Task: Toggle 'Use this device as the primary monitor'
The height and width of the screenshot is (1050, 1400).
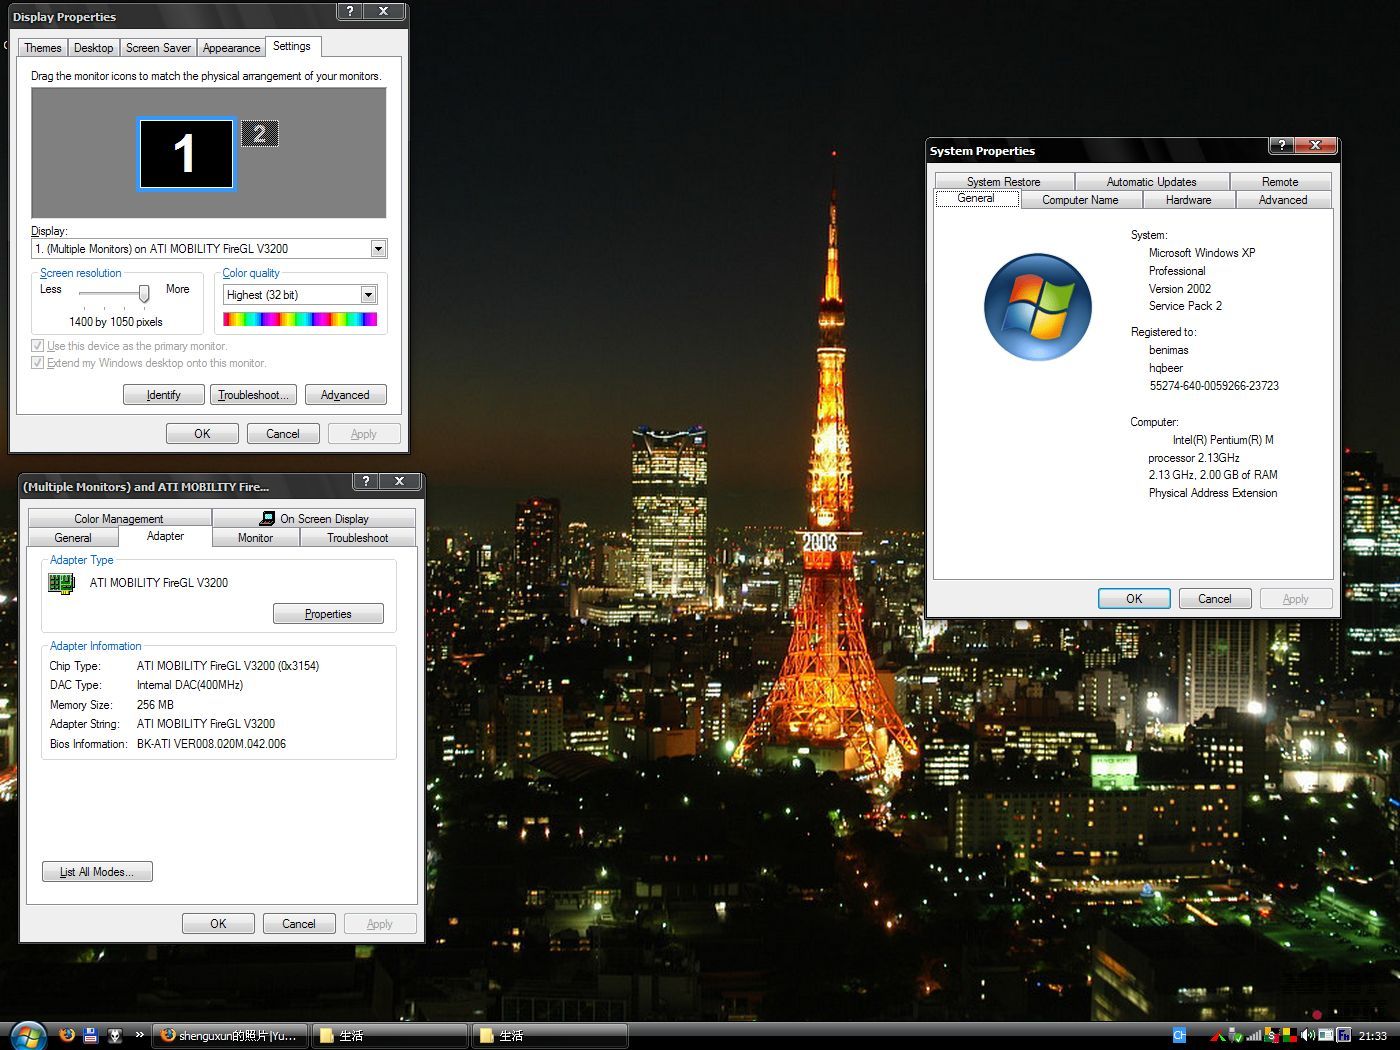Action: [x=38, y=346]
